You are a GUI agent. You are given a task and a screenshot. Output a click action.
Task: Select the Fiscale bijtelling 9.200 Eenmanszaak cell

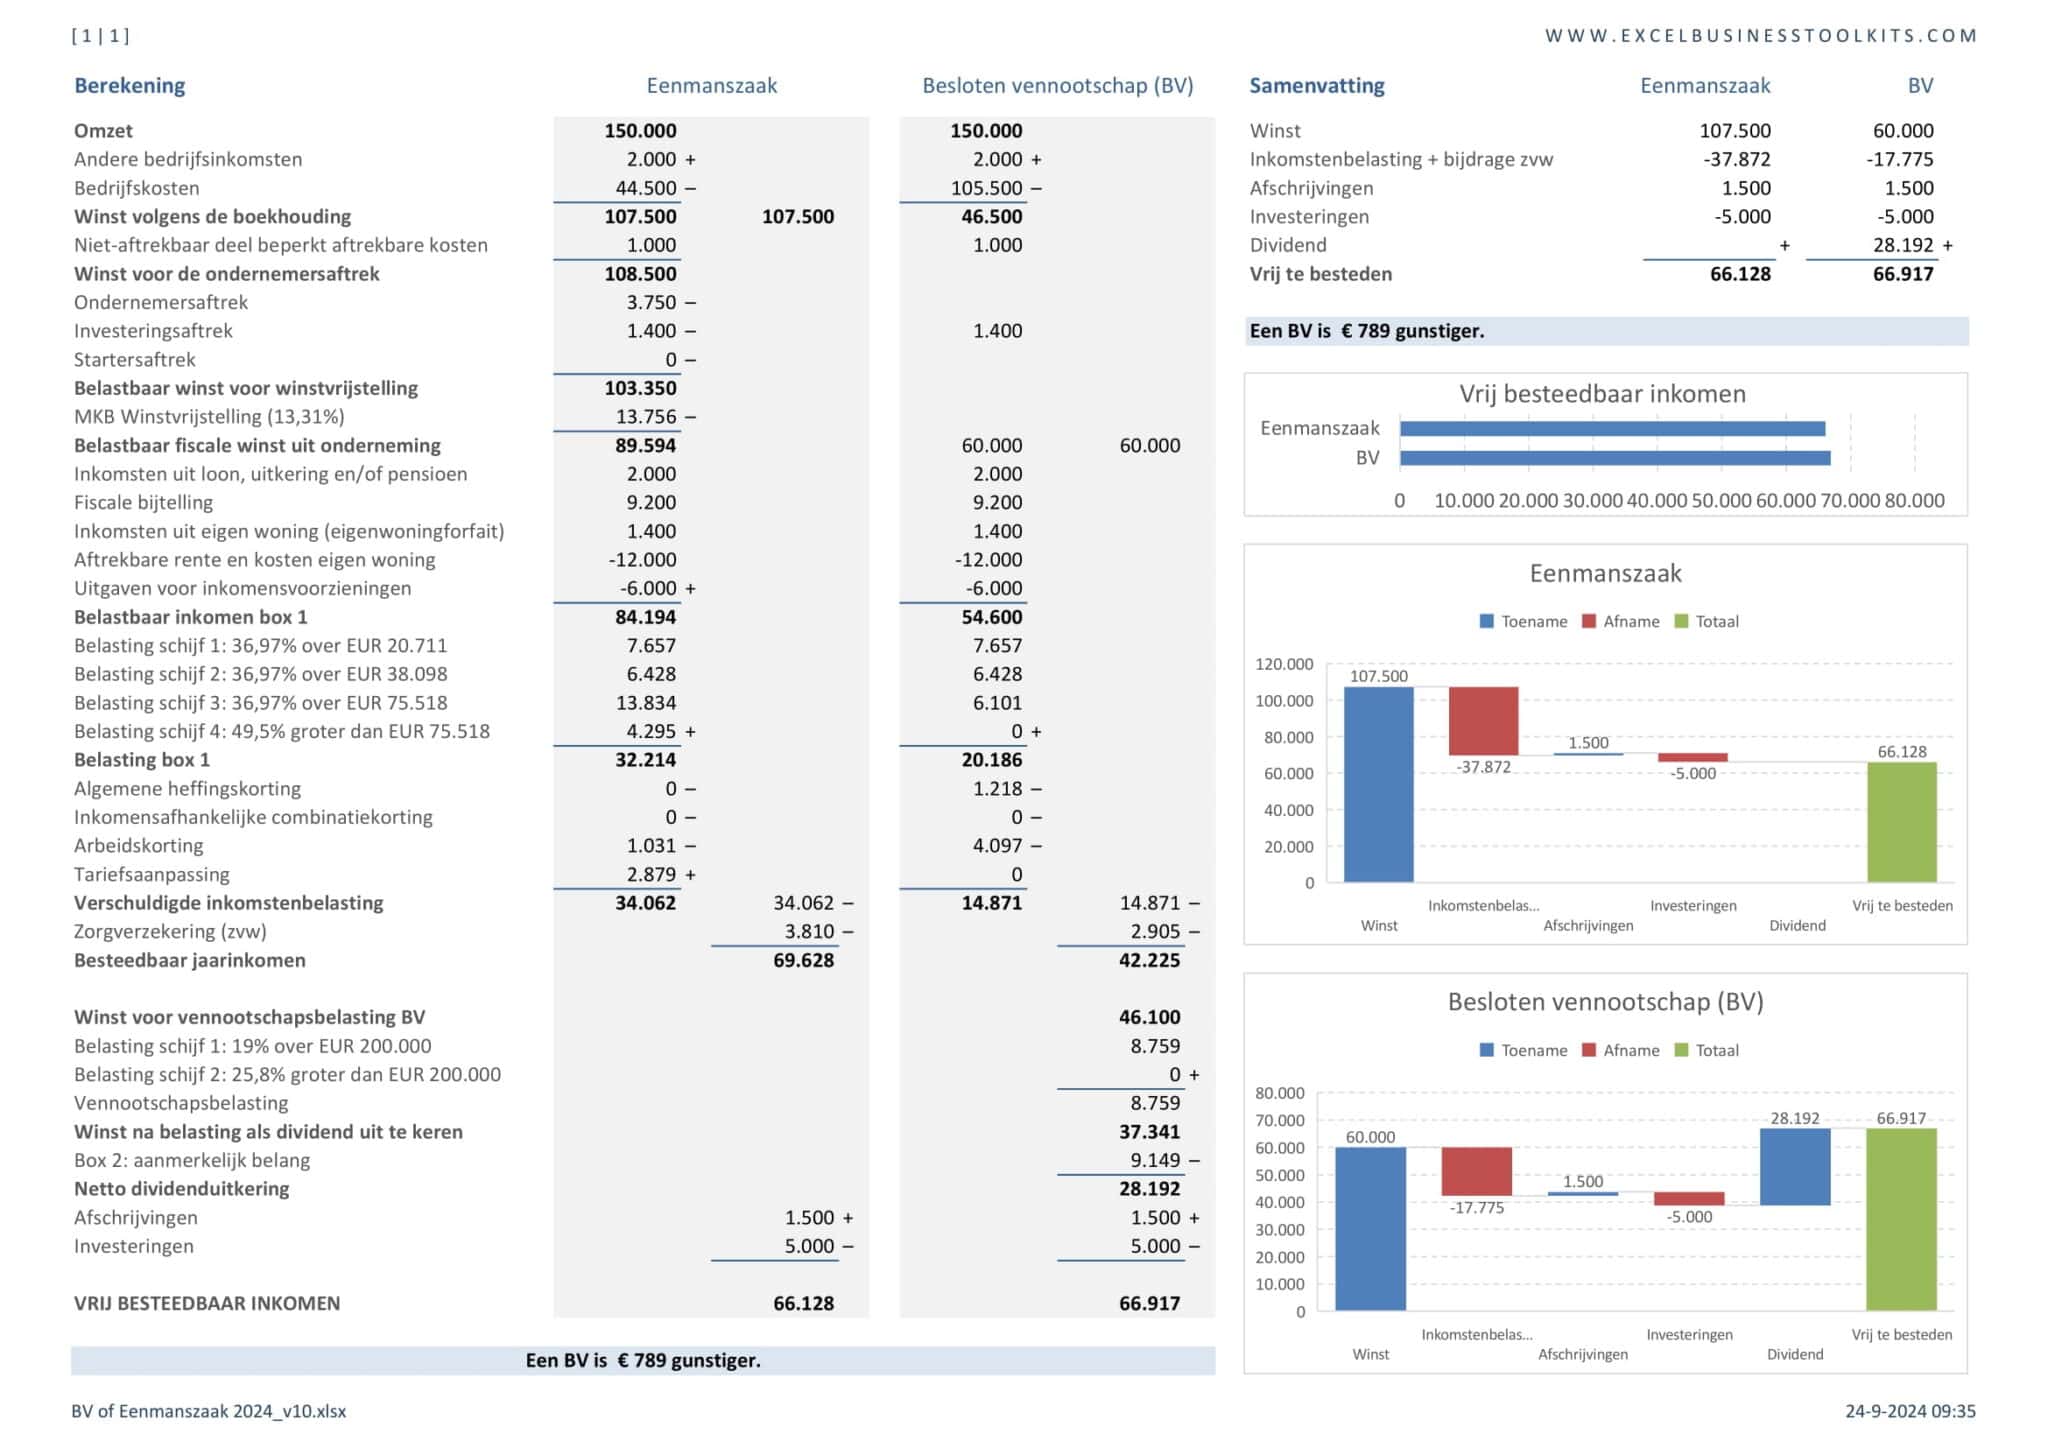pos(651,503)
